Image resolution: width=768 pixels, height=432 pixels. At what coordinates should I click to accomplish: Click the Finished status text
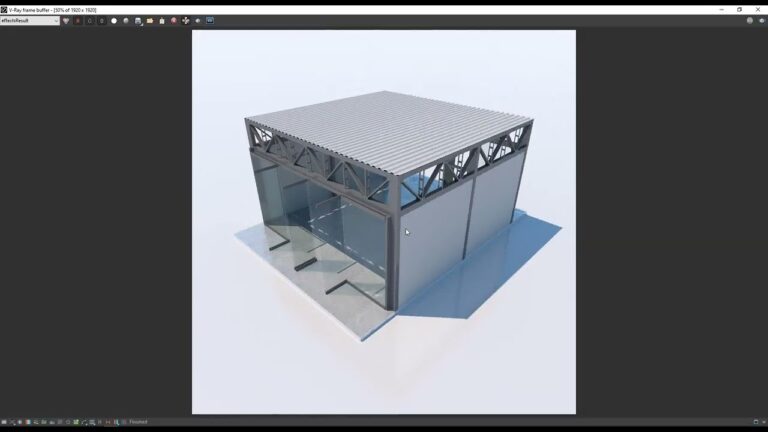point(138,422)
